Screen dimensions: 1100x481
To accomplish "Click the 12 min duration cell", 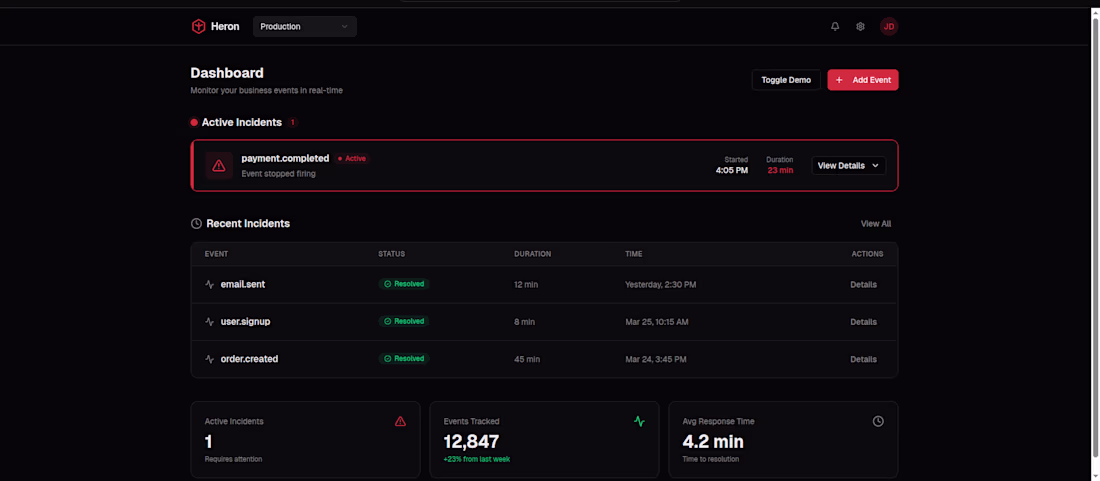I will click(x=526, y=285).
